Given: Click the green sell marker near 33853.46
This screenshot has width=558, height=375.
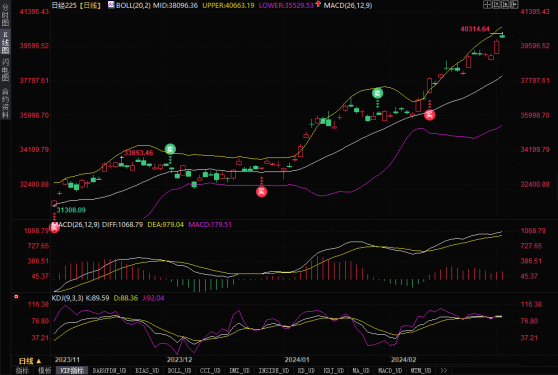Looking at the screenshot, I should point(170,149).
